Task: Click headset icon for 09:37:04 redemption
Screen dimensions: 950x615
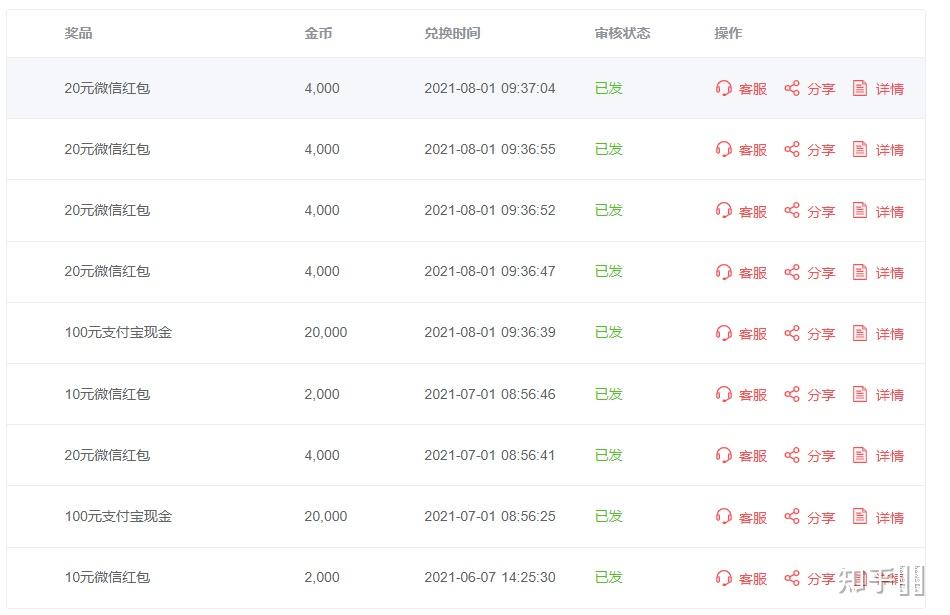Action: click(724, 88)
